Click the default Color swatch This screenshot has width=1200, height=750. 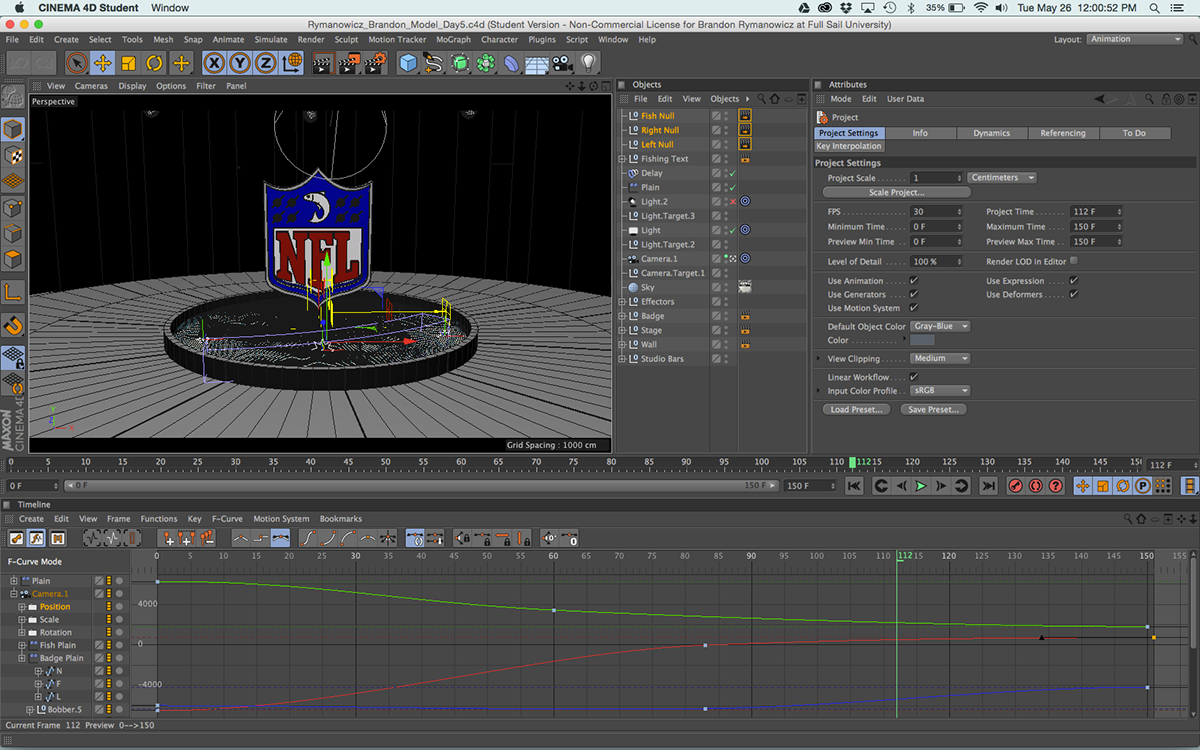922,341
